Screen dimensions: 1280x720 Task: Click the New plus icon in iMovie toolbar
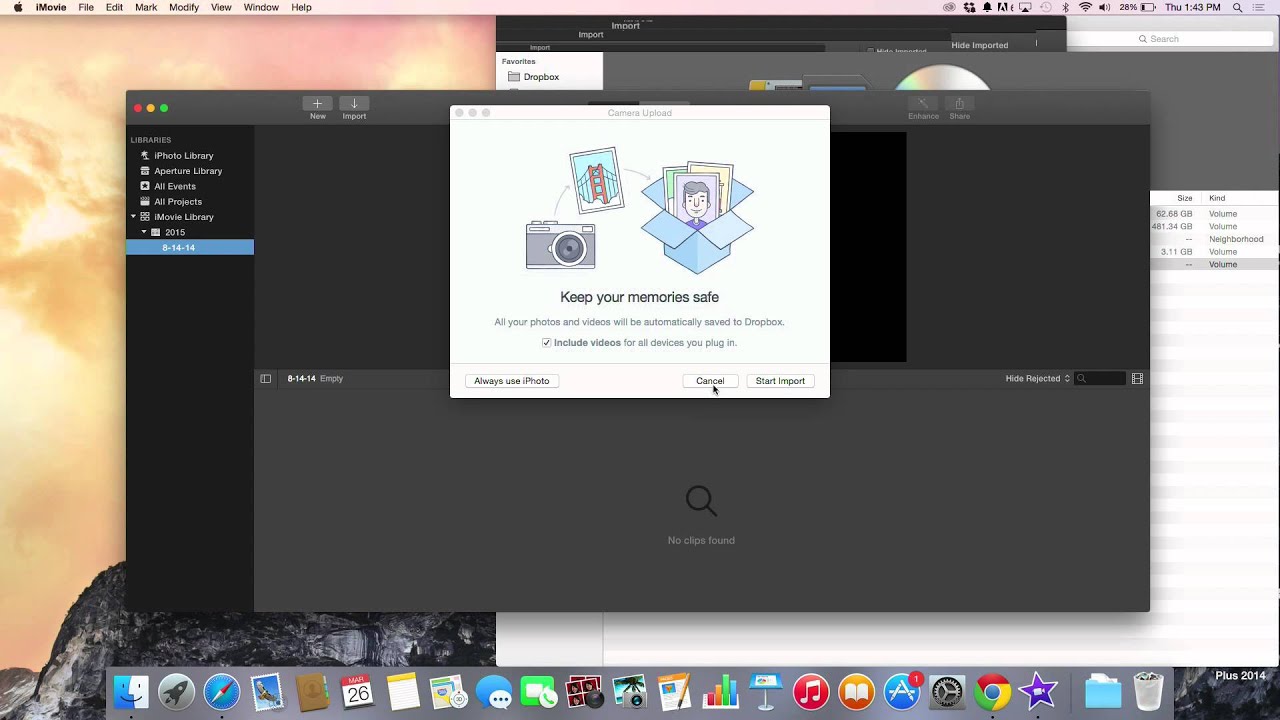tap(317, 104)
